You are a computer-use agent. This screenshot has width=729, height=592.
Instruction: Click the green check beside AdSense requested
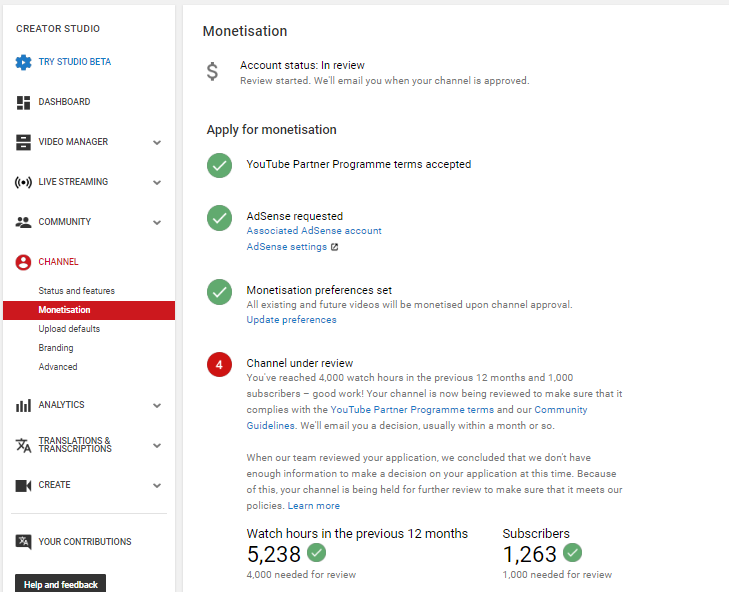219,218
